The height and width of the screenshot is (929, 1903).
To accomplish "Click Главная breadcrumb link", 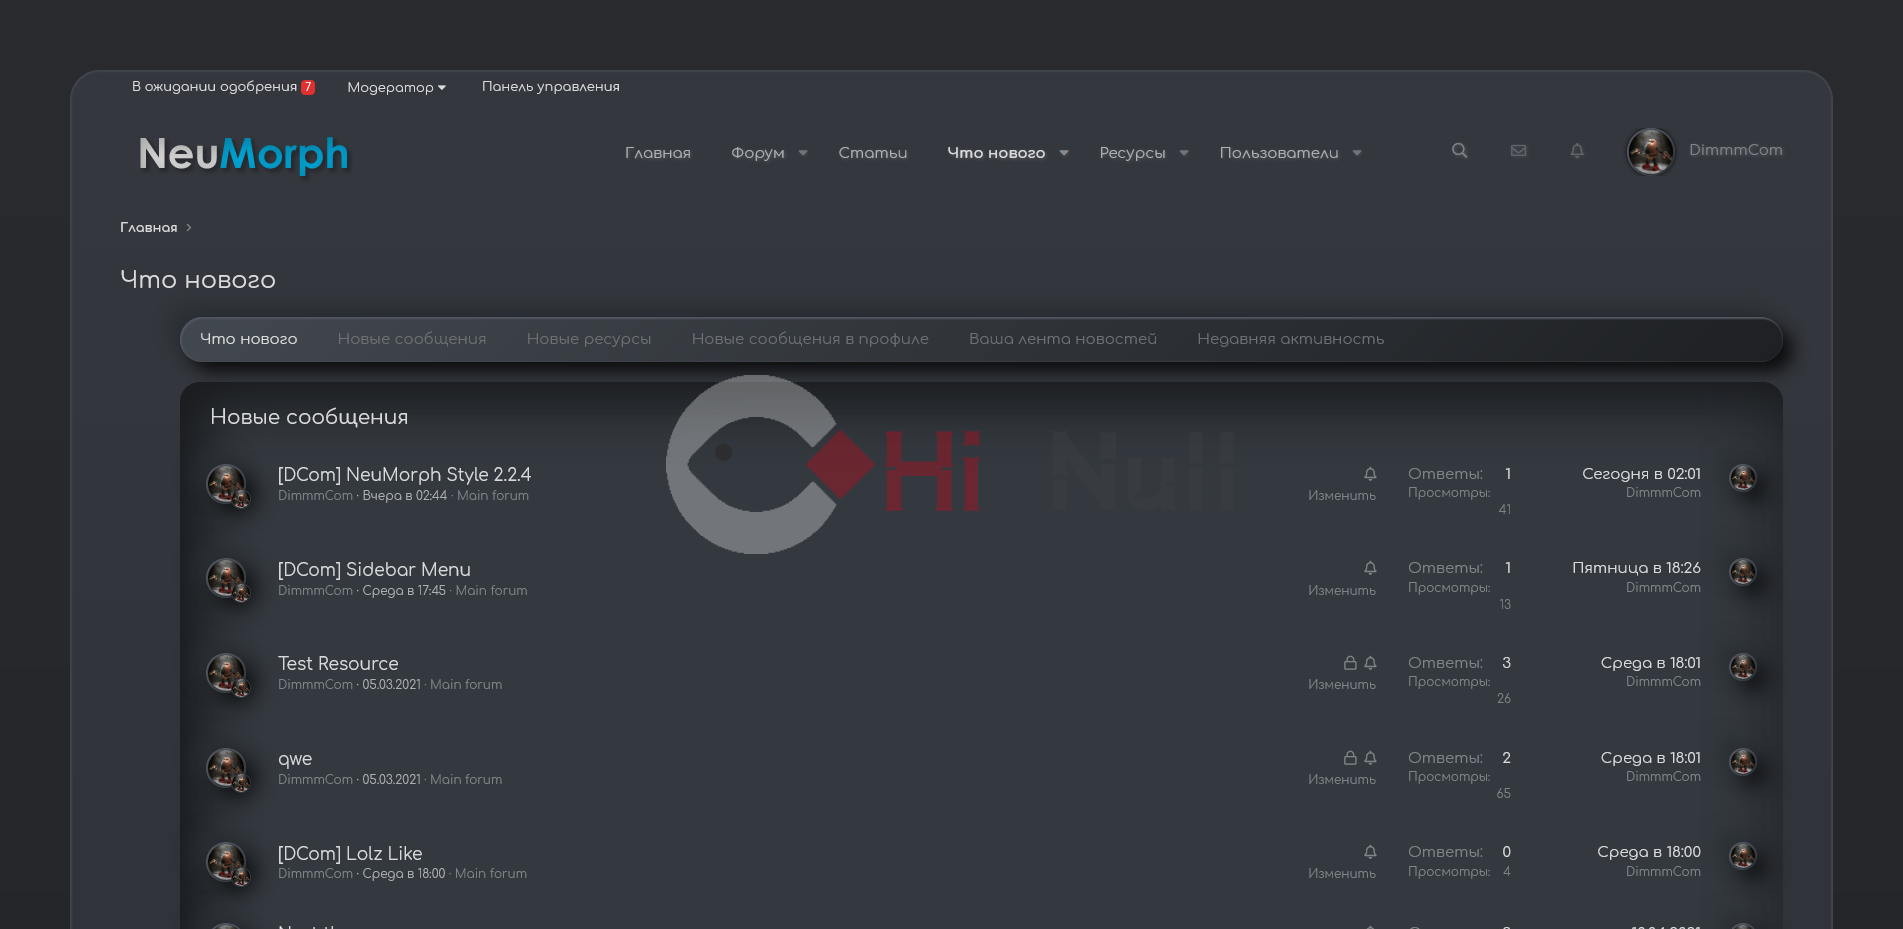I will tap(149, 228).
